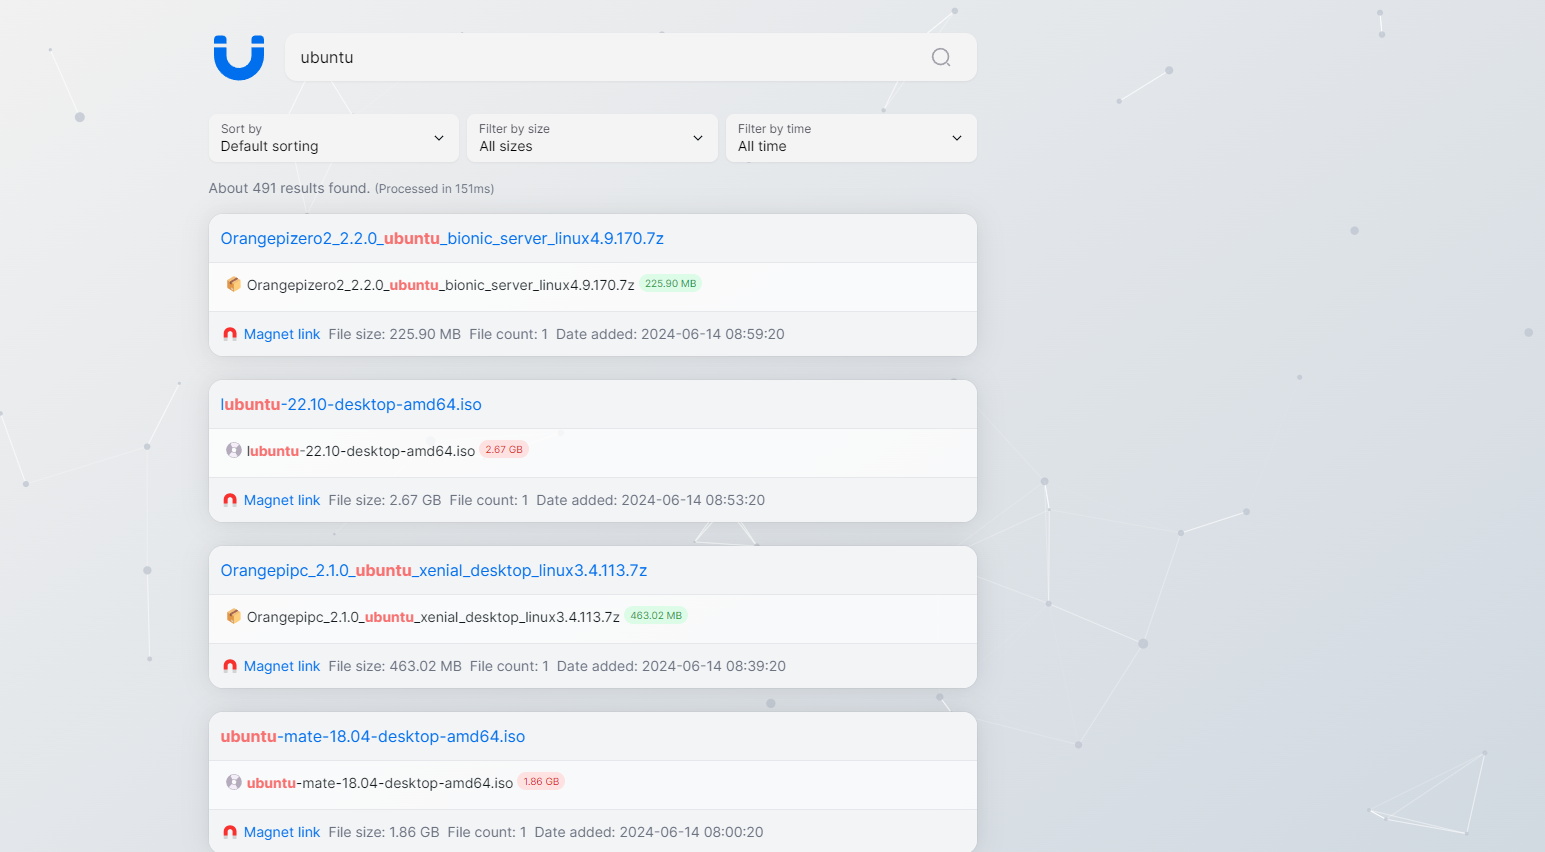This screenshot has height=852, width=1545.
Task: Open ubuntu-mate-18.04-desktop-amd64.iso title link
Action: (373, 736)
